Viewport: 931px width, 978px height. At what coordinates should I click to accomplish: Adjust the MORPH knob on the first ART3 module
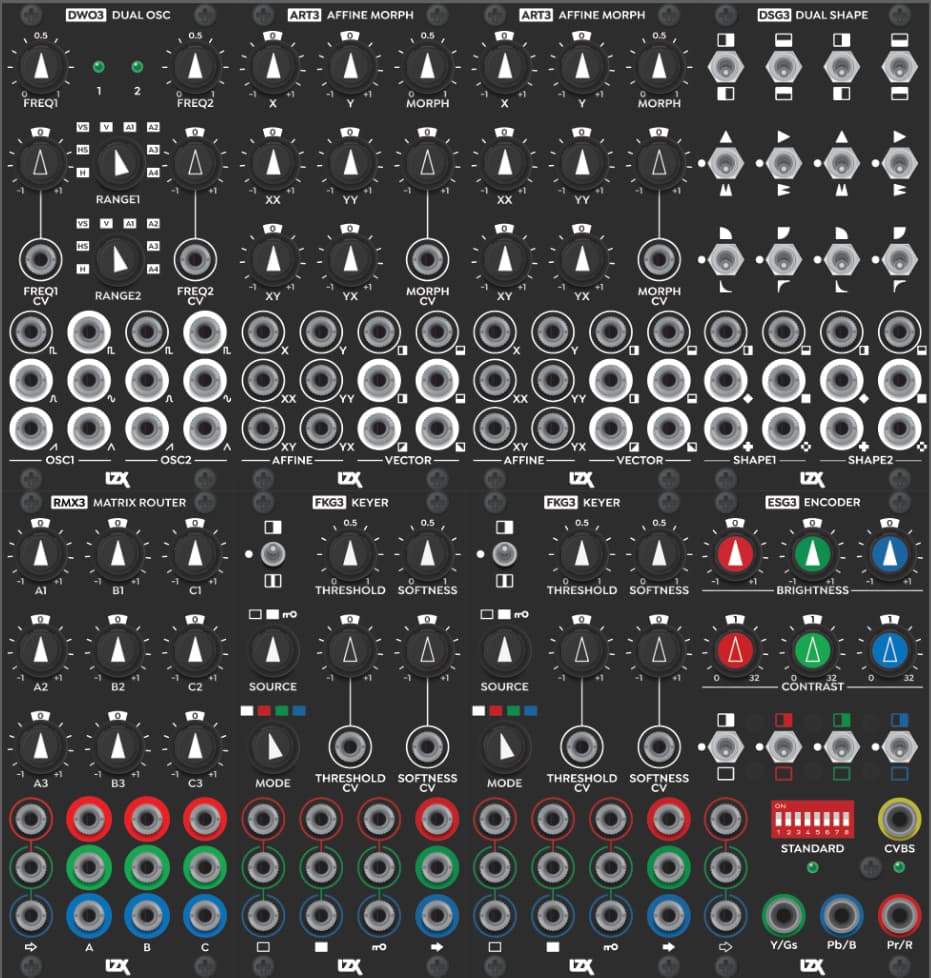click(x=427, y=67)
